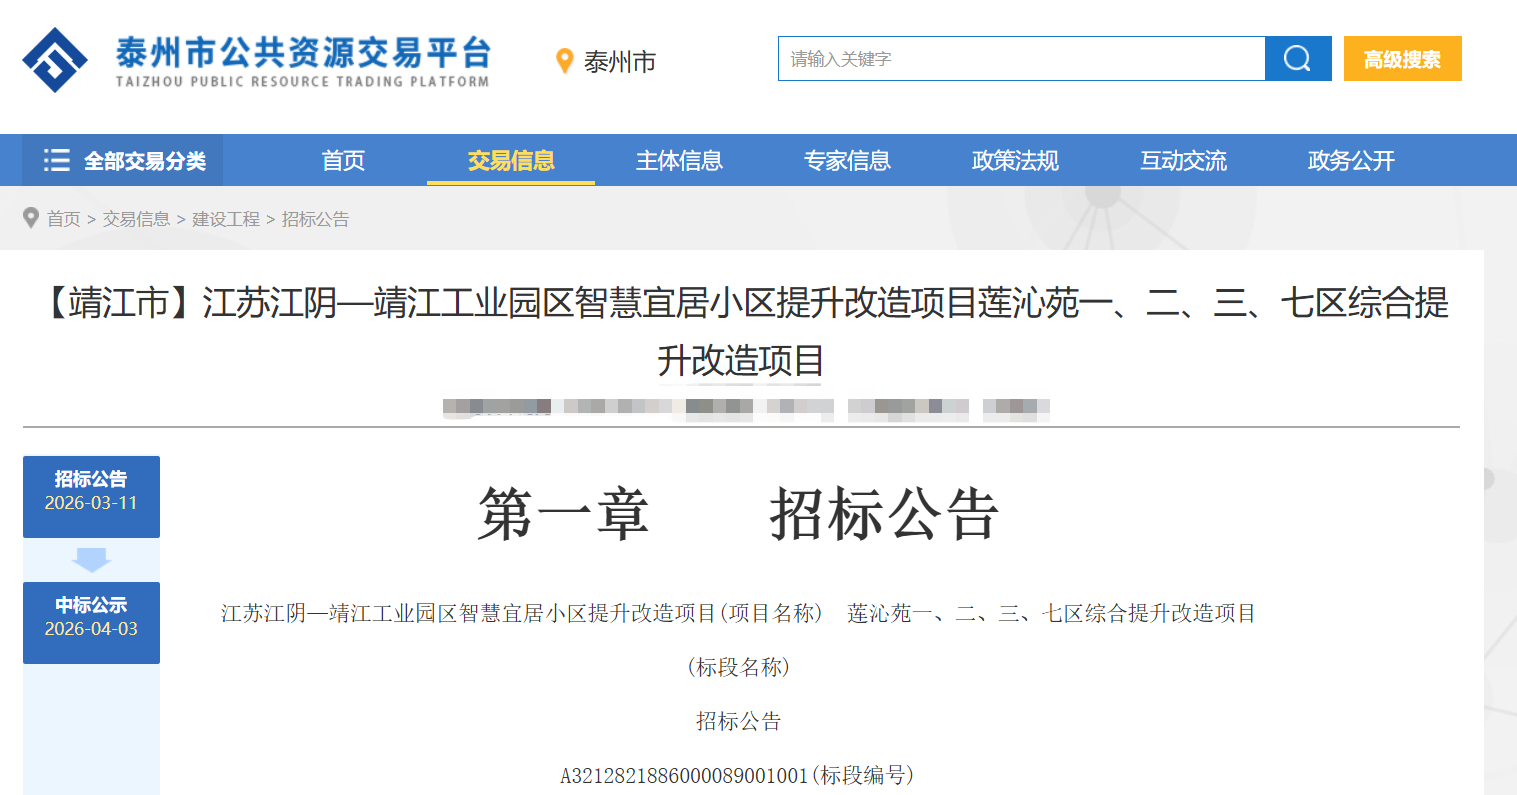
Task: Navigate to 互动交流 section
Action: pyautogui.click(x=1183, y=161)
